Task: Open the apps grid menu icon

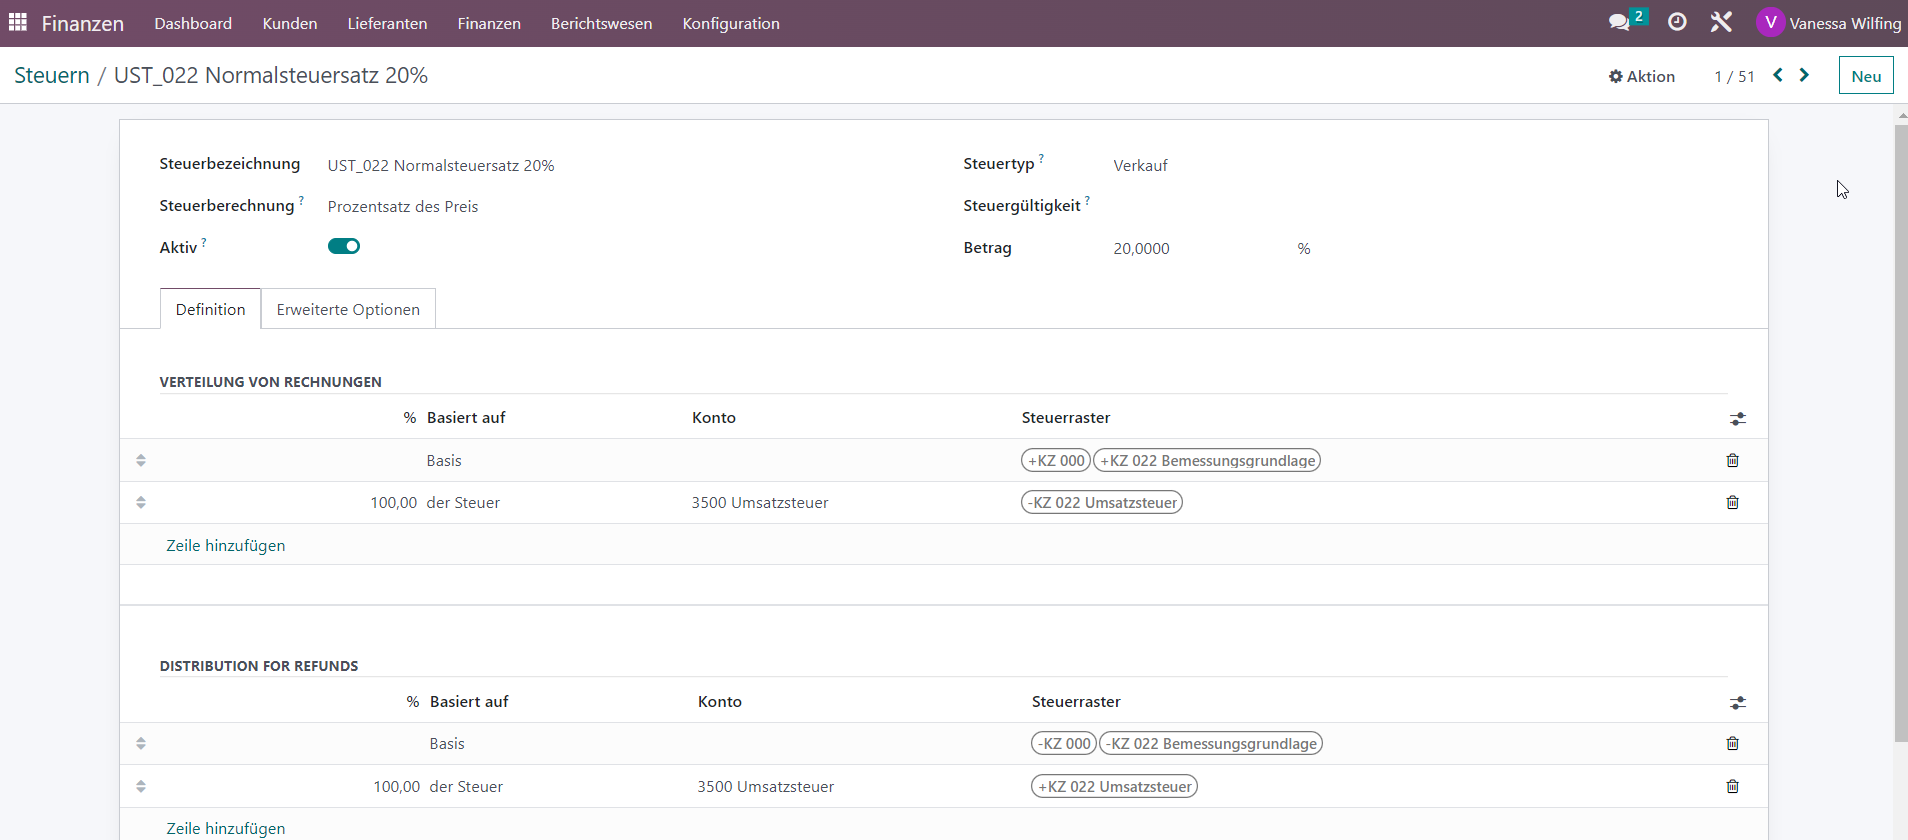Action: (18, 22)
